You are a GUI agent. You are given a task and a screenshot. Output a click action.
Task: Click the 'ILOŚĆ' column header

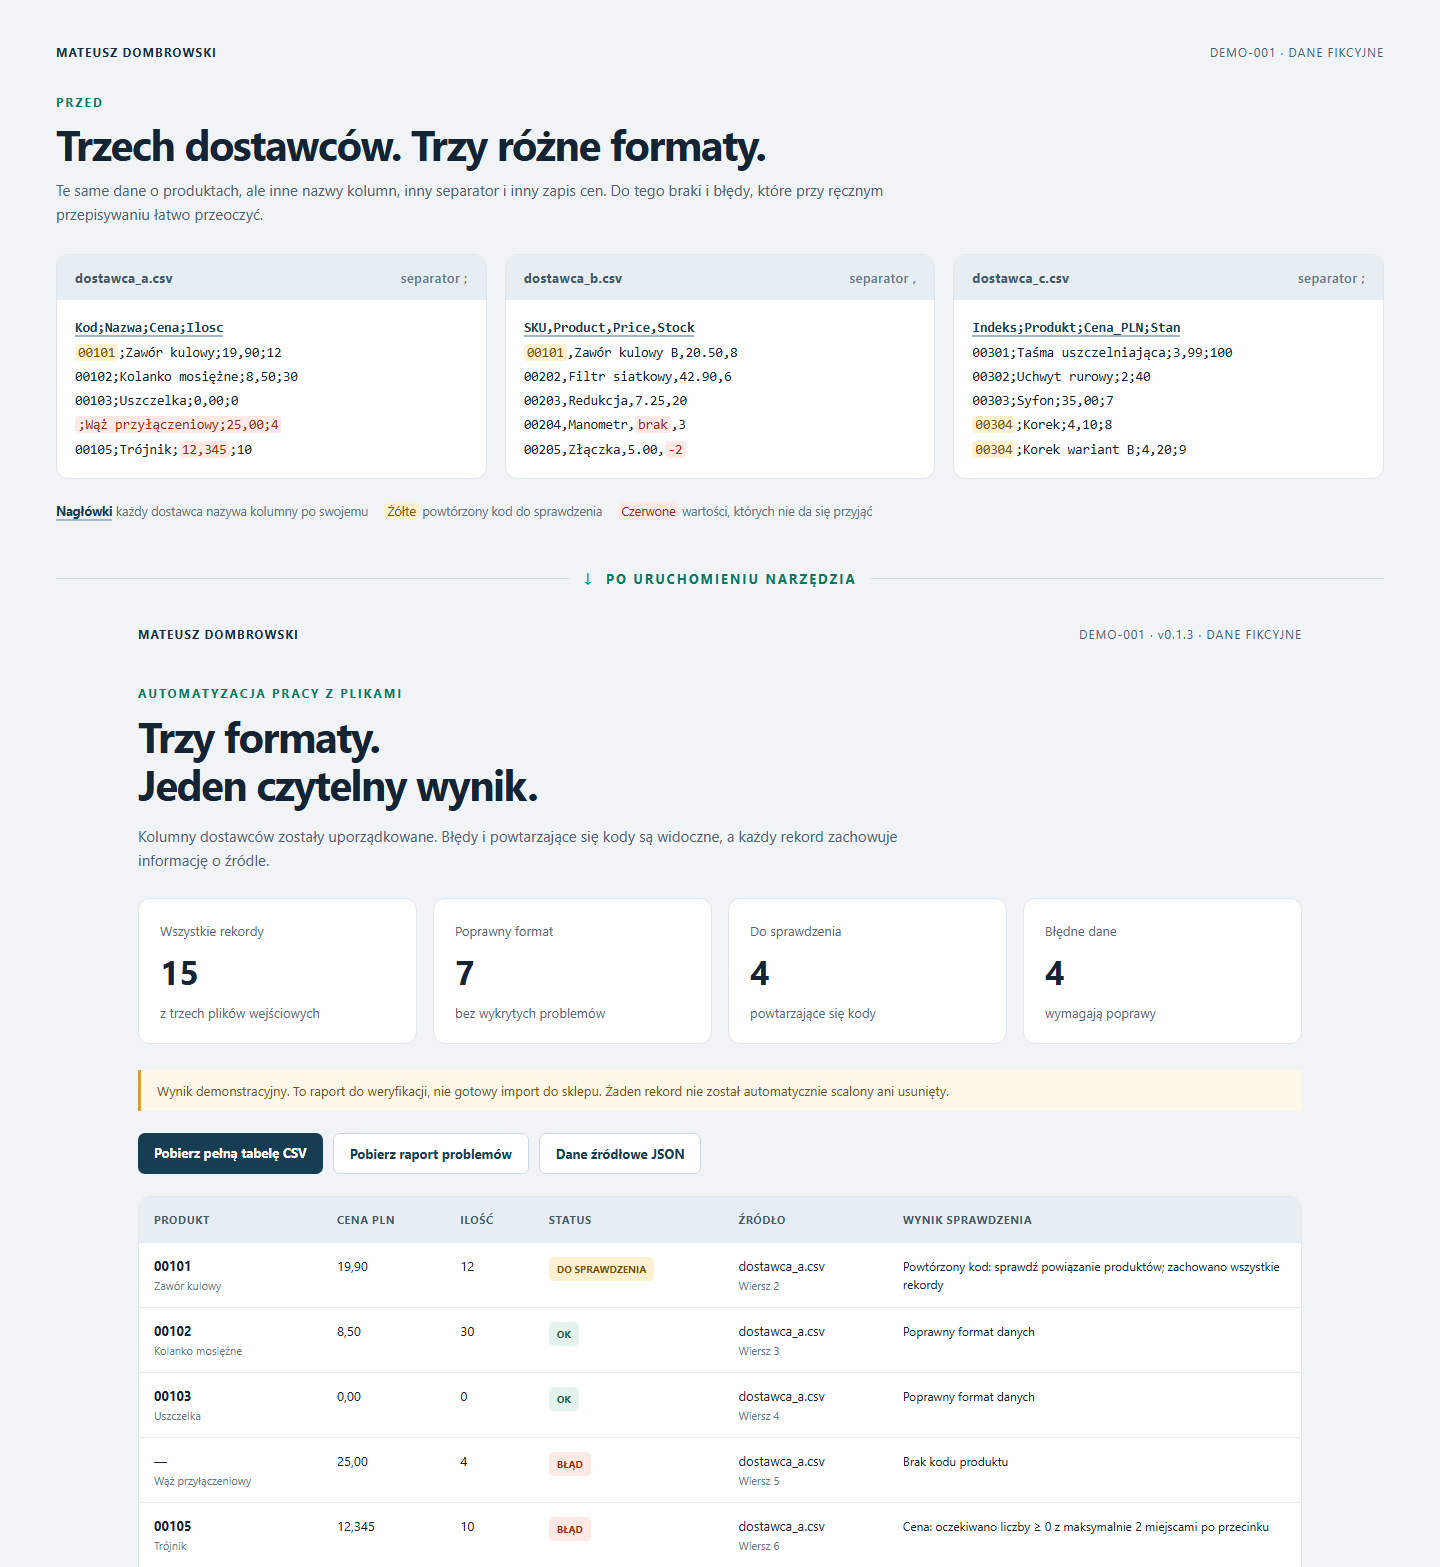click(477, 1220)
